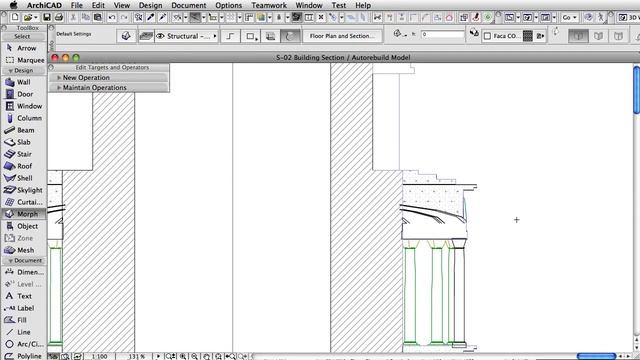Click the height input field showing 0
The height and width of the screenshot is (360, 640).
tap(442, 34)
